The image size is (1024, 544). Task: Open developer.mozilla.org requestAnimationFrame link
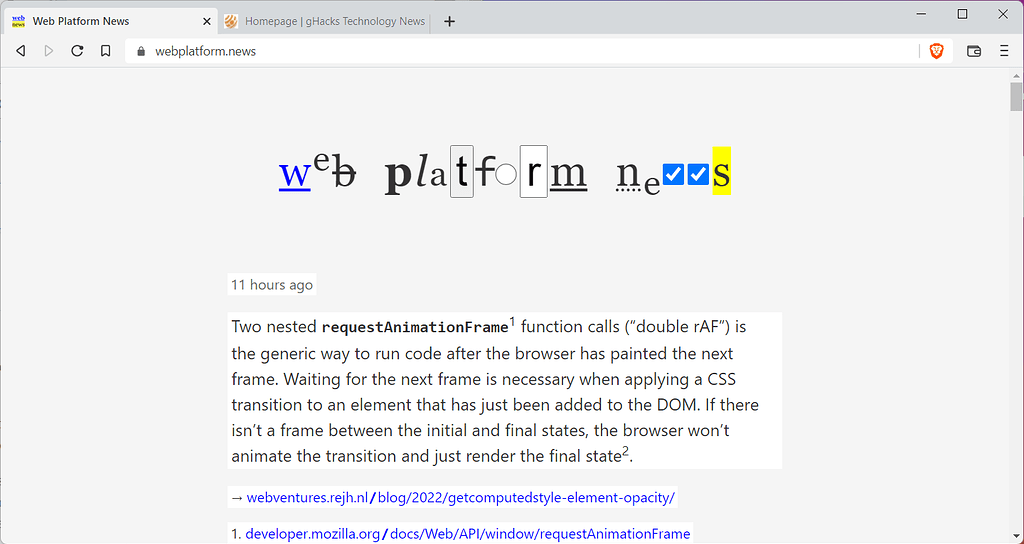point(468,534)
